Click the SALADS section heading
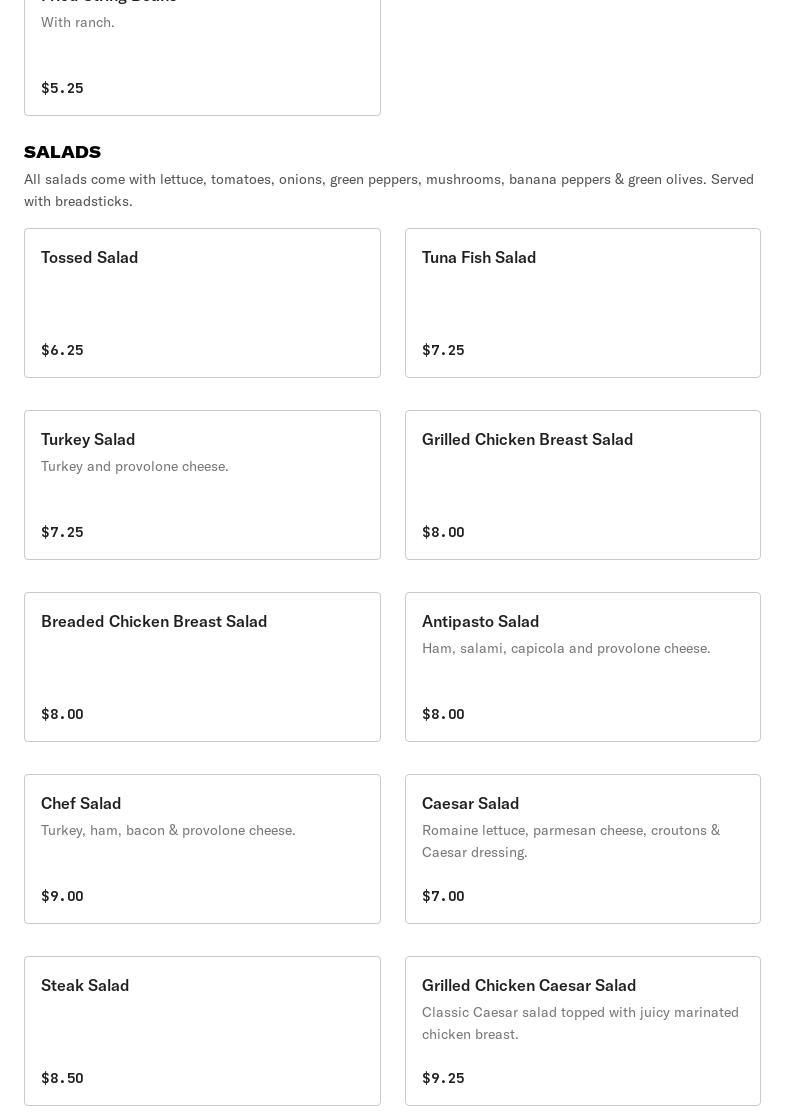 (x=62, y=152)
